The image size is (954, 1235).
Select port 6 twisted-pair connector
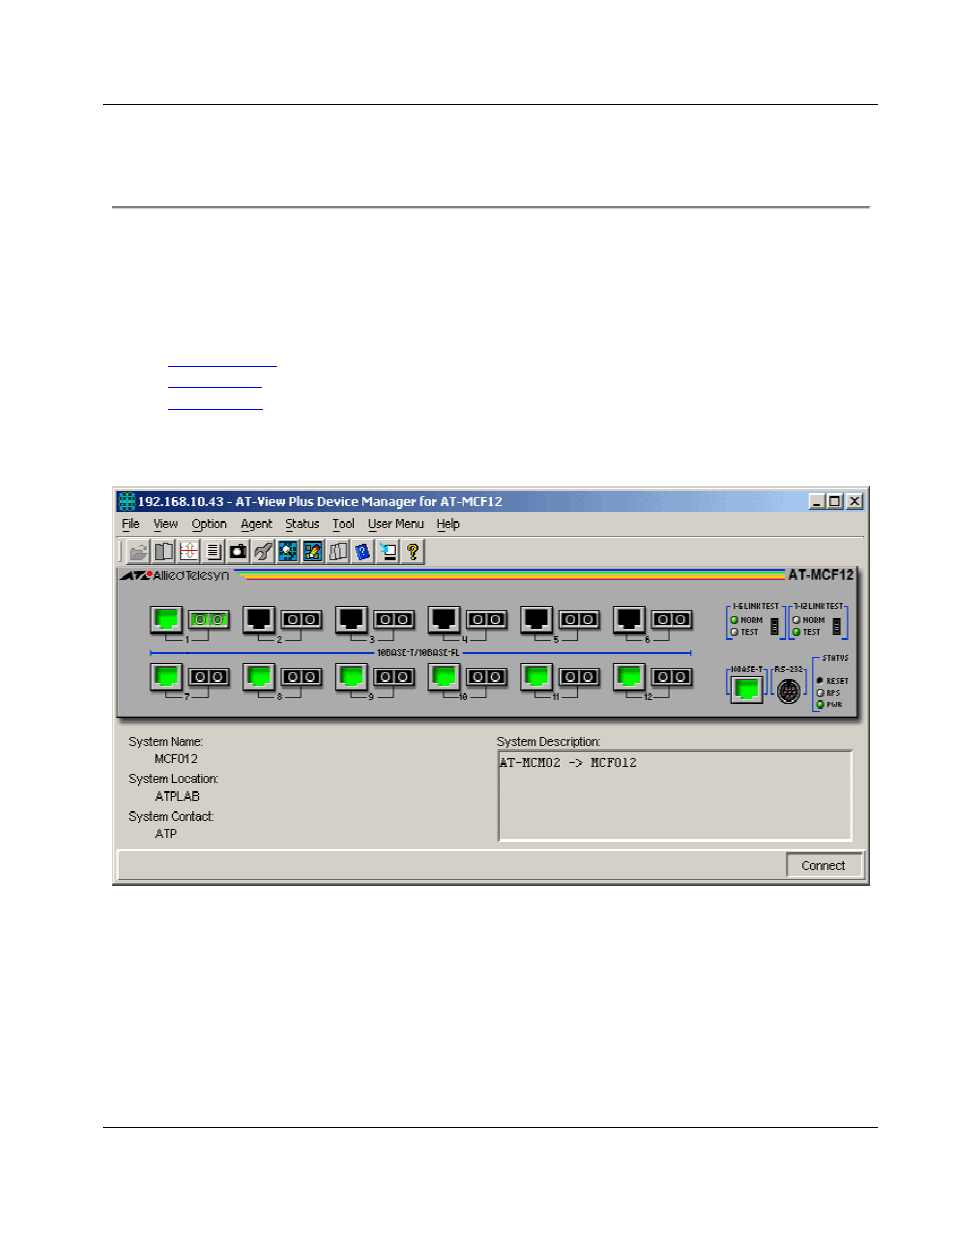pyautogui.click(x=629, y=620)
